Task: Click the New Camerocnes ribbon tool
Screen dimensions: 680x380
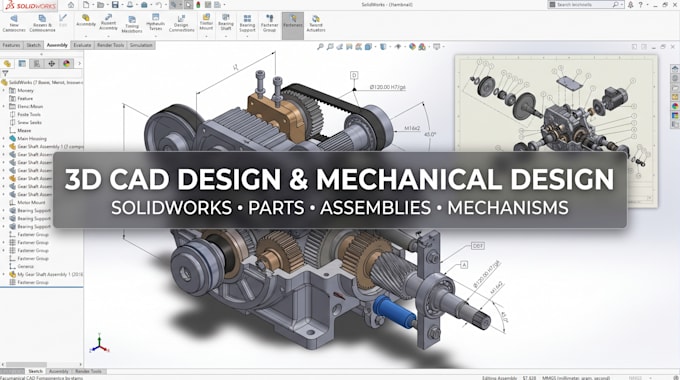Action: coord(14,23)
